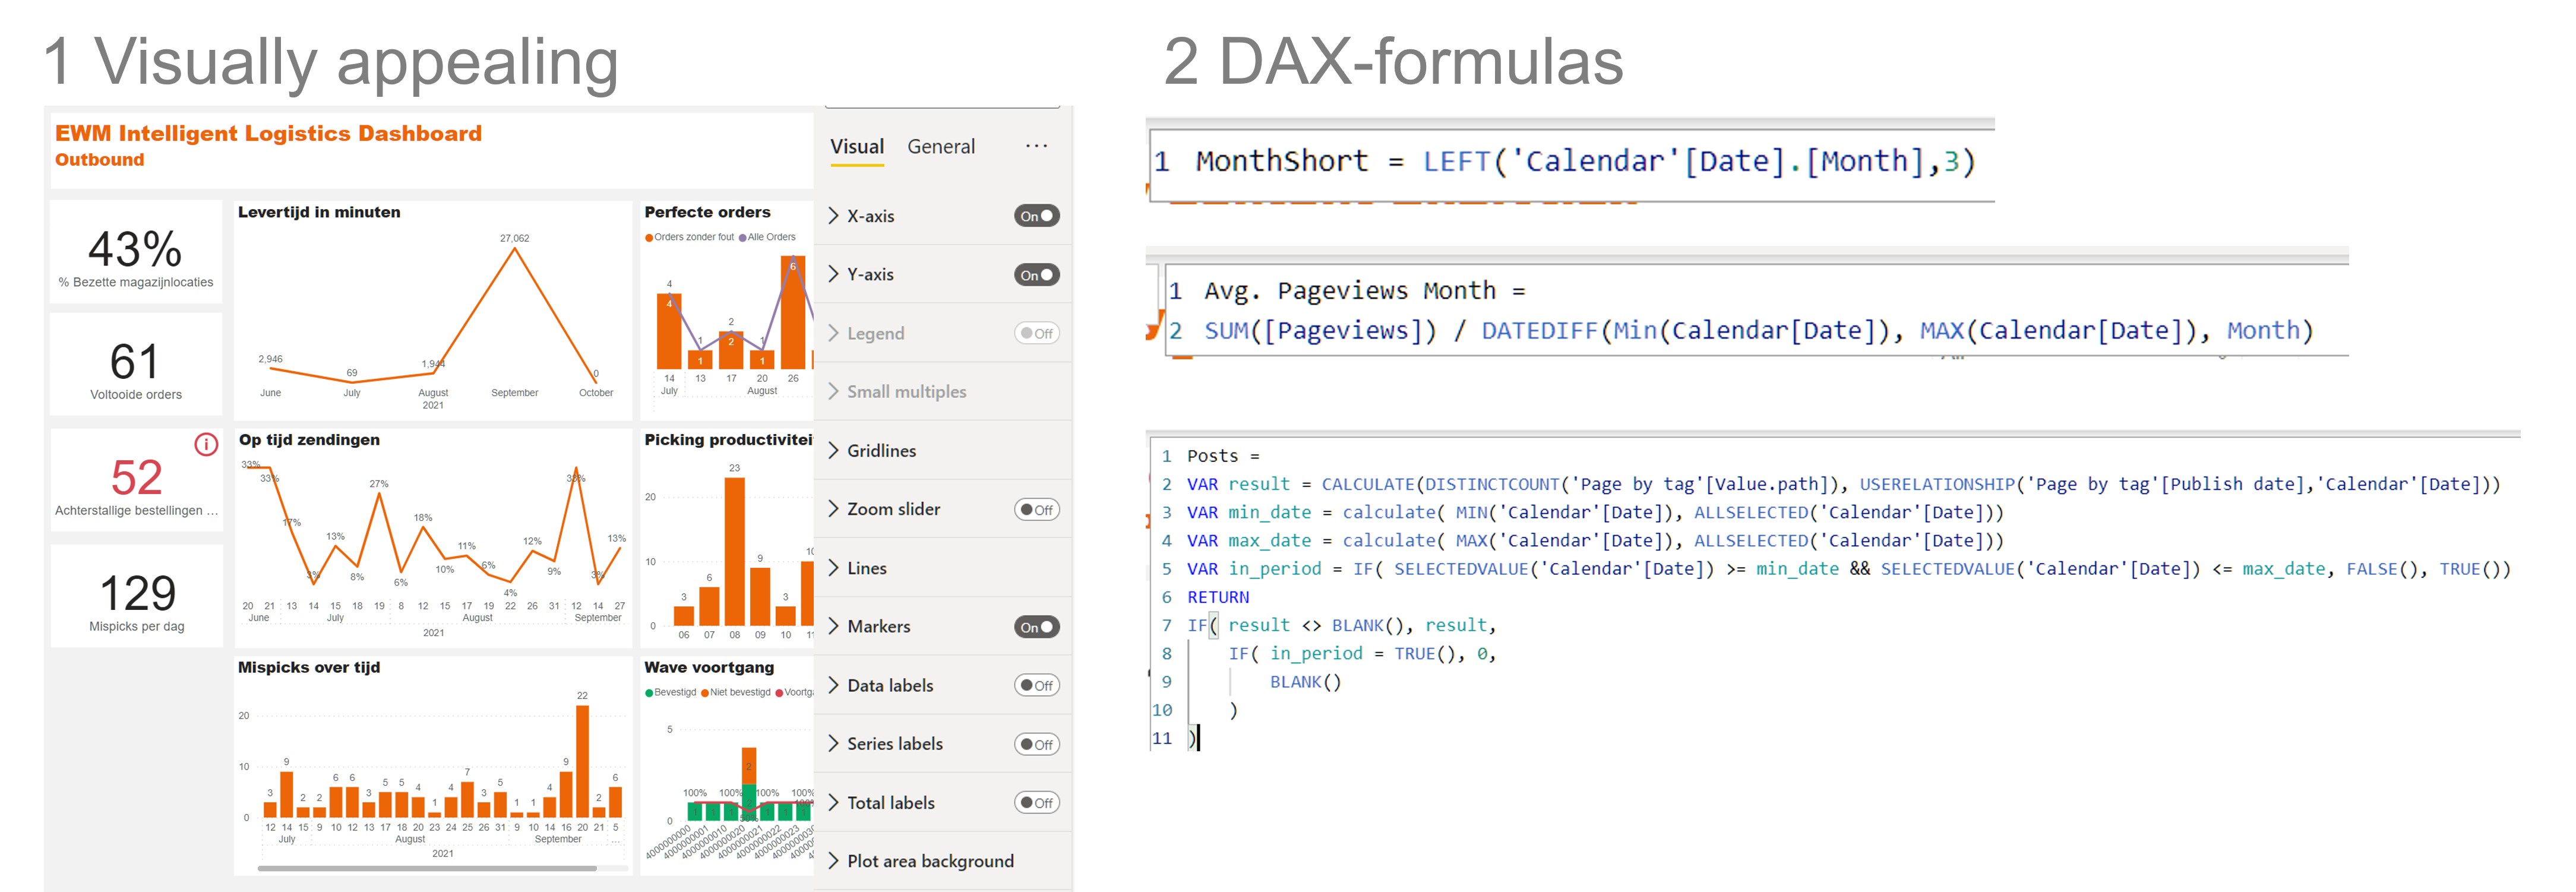This screenshot has width=2576, height=892.
Task: Click the EWM Intelligent Logistics Dashboard title
Action: pyautogui.click(x=268, y=133)
